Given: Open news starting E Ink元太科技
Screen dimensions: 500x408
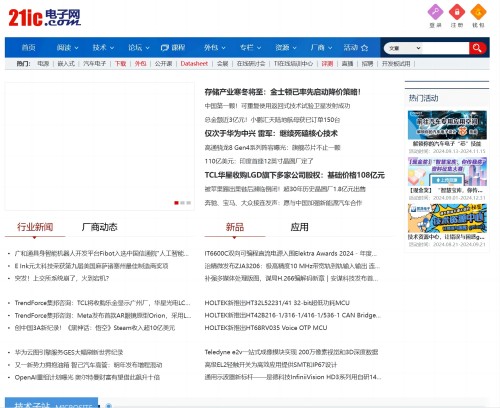Looking at the screenshot, I should tap(91, 266).
